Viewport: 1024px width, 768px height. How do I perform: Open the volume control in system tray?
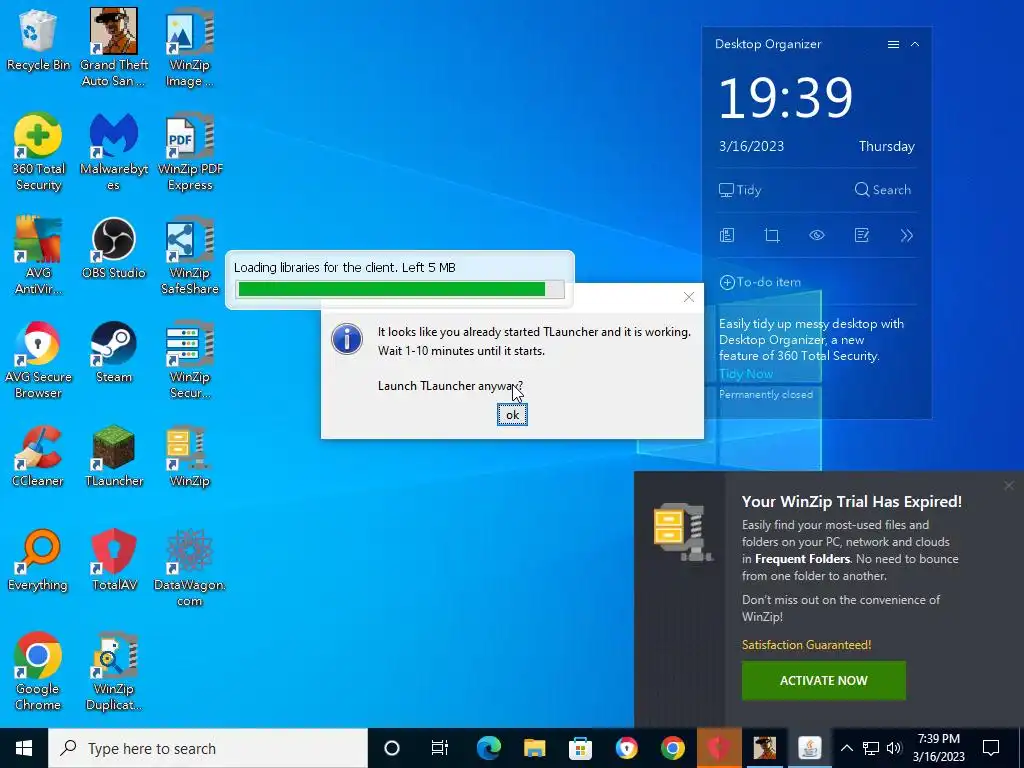click(894, 748)
